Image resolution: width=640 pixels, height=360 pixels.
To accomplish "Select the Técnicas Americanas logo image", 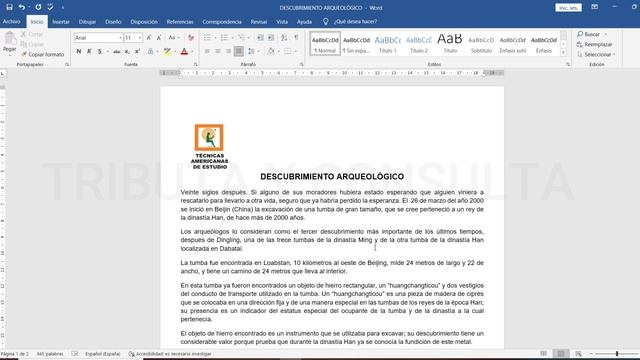I will pyautogui.click(x=209, y=147).
